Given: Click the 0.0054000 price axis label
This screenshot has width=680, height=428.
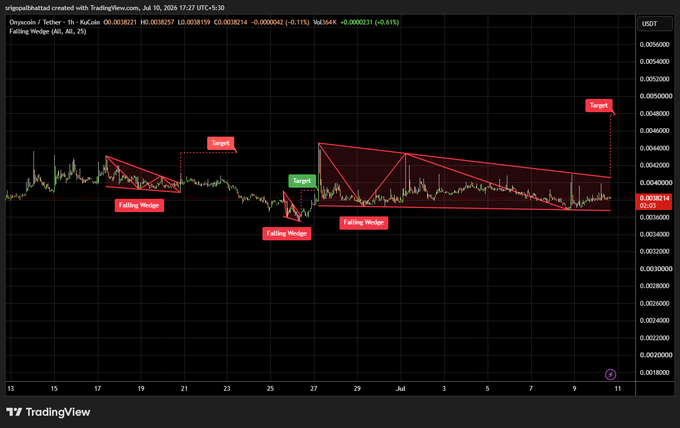Looking at the screenshot, I should point(654,62).
